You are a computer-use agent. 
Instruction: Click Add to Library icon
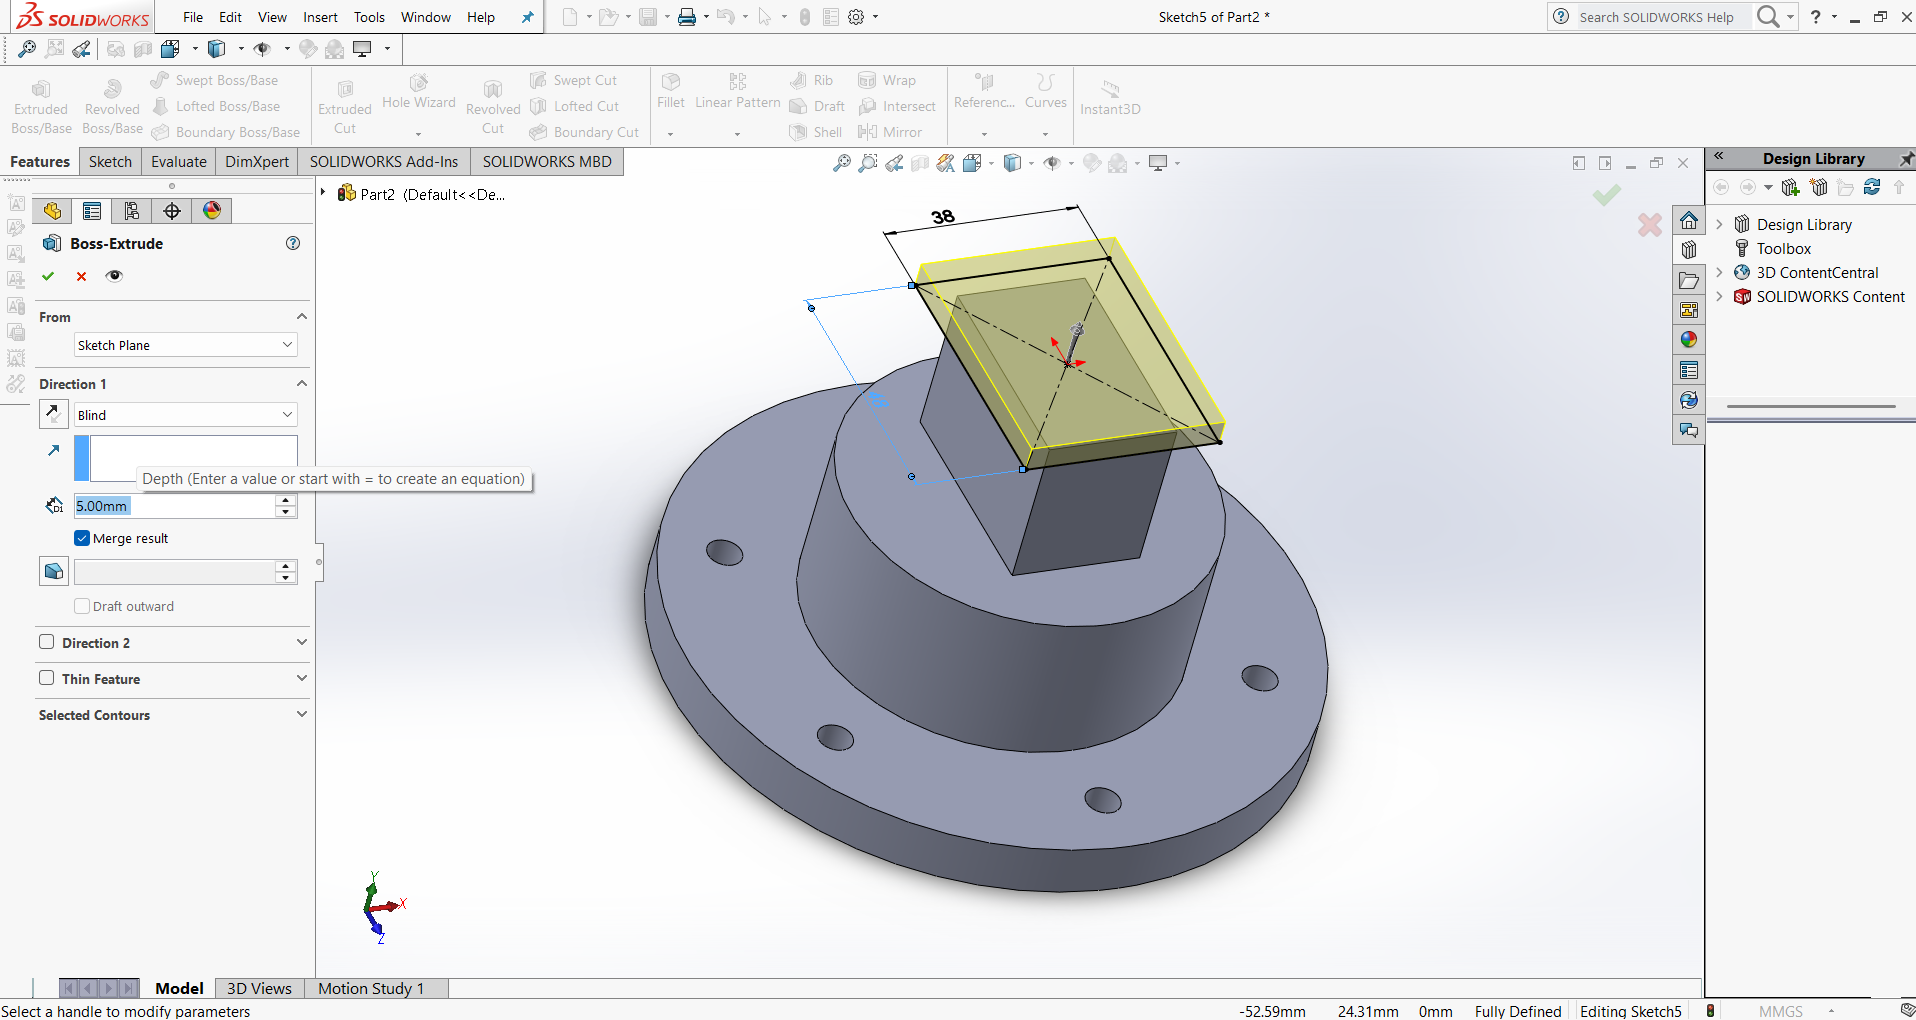tap(1791, 187)
